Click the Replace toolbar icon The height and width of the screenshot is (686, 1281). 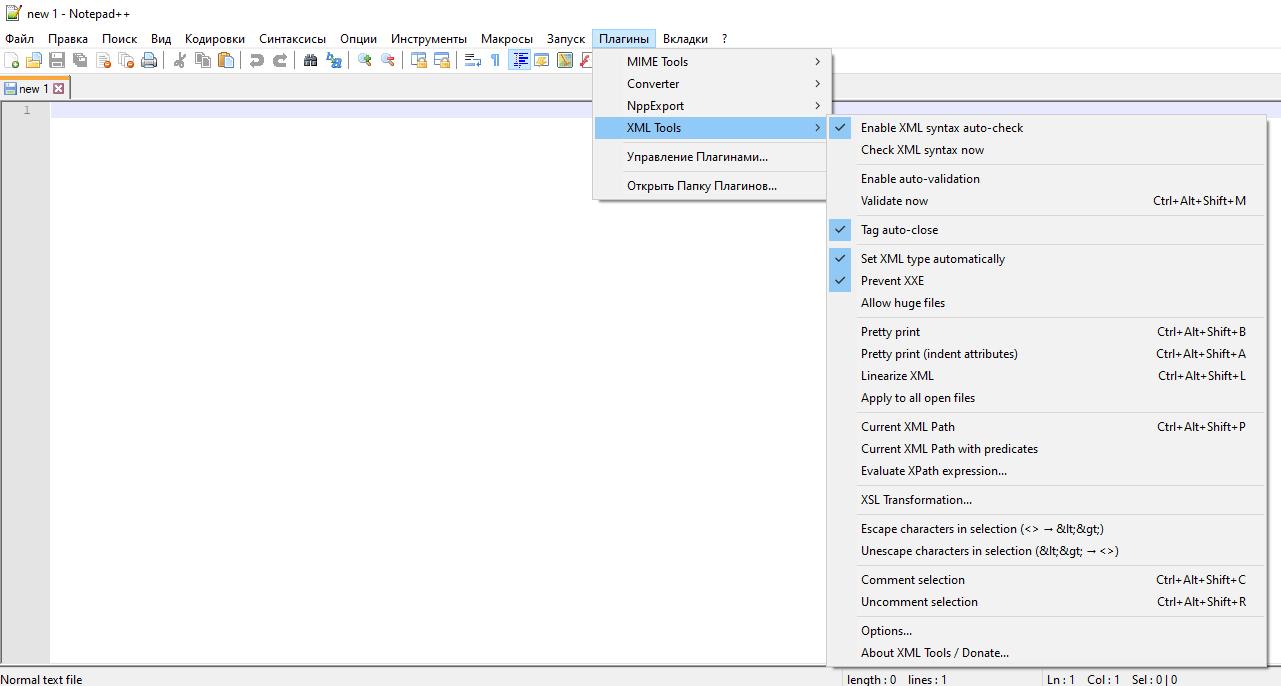[334, 61]
